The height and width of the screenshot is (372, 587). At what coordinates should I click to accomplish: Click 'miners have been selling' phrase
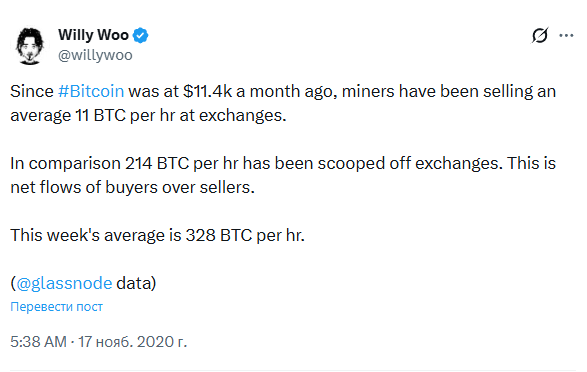(x=437, y=91)
